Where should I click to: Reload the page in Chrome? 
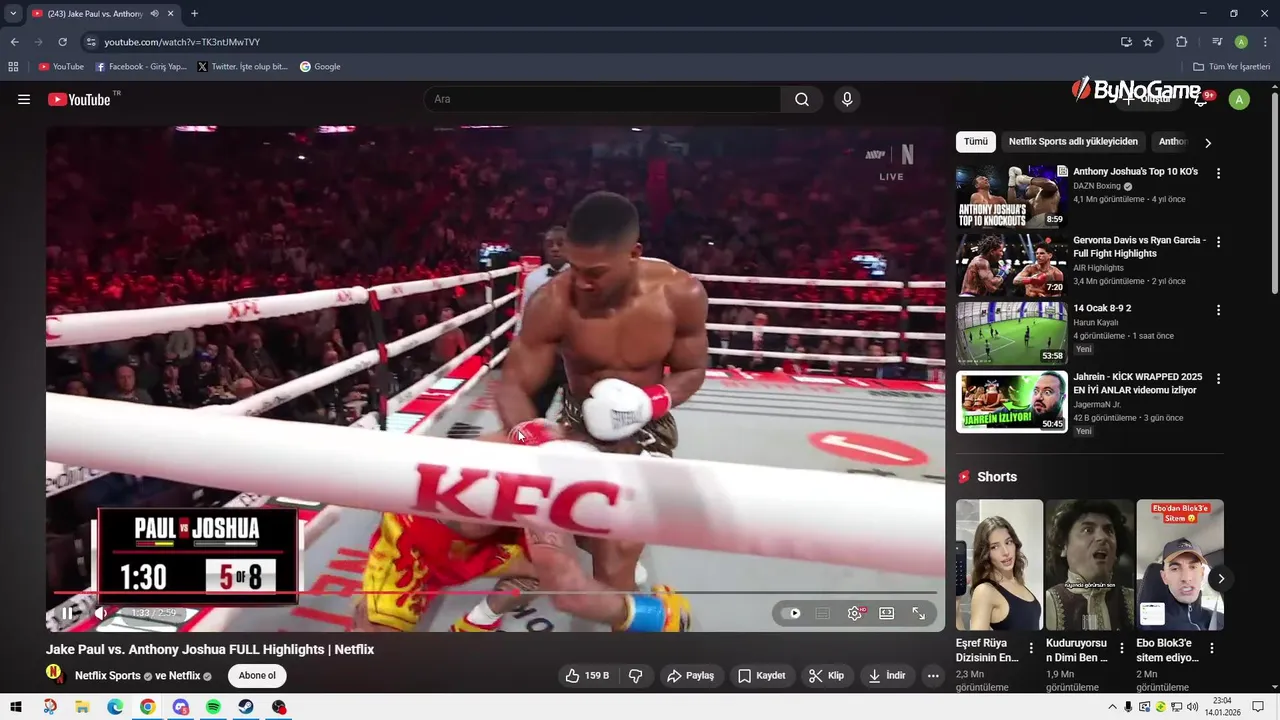62,42
